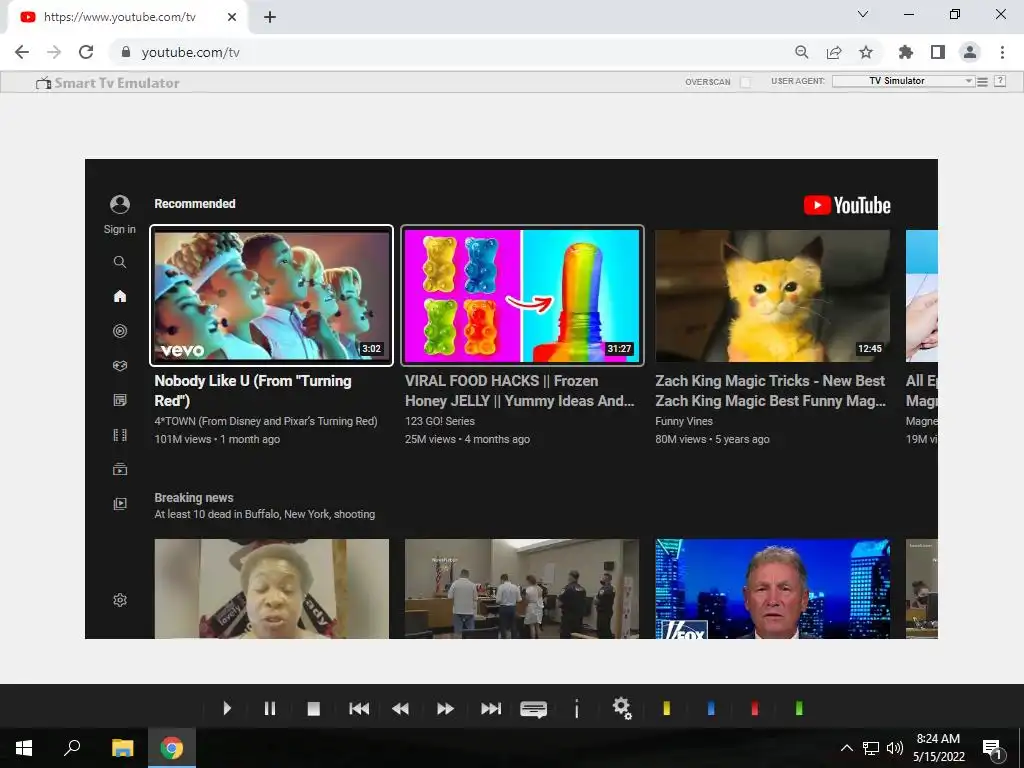Click the rewind remote button
The height and width of the screenshot is (768, 1024).
(400, 709)
